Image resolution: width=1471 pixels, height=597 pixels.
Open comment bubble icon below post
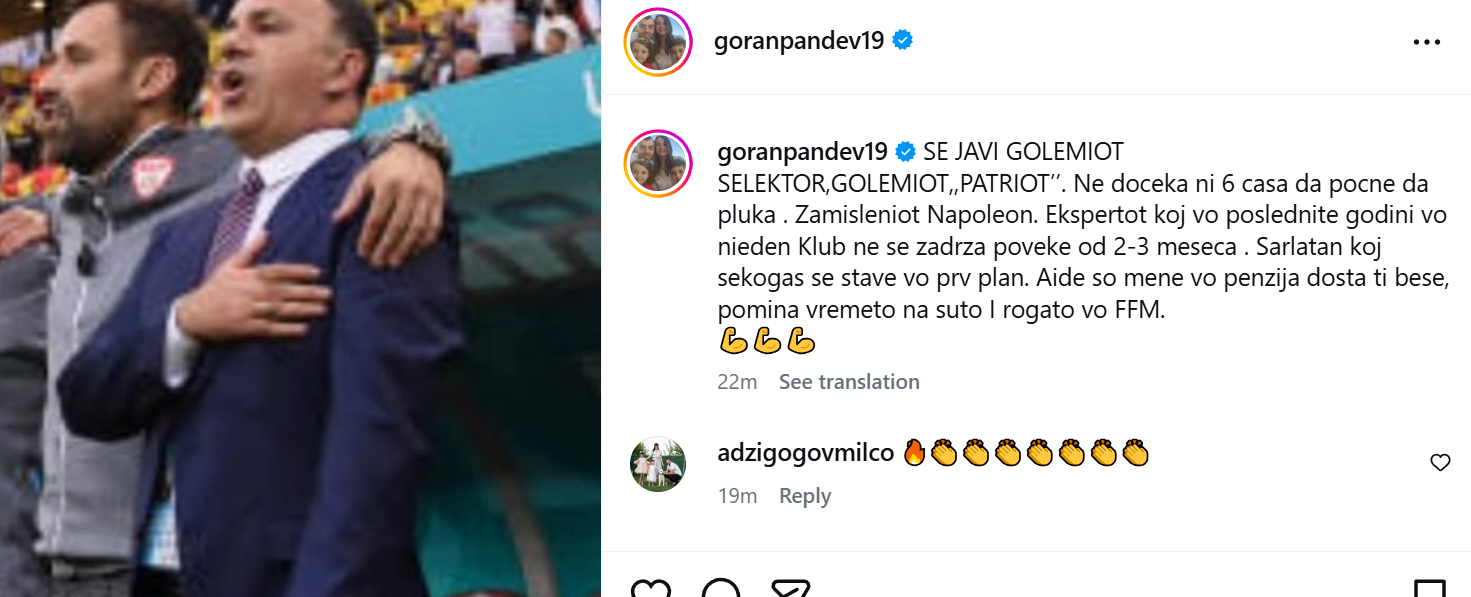tap(720, 588)
